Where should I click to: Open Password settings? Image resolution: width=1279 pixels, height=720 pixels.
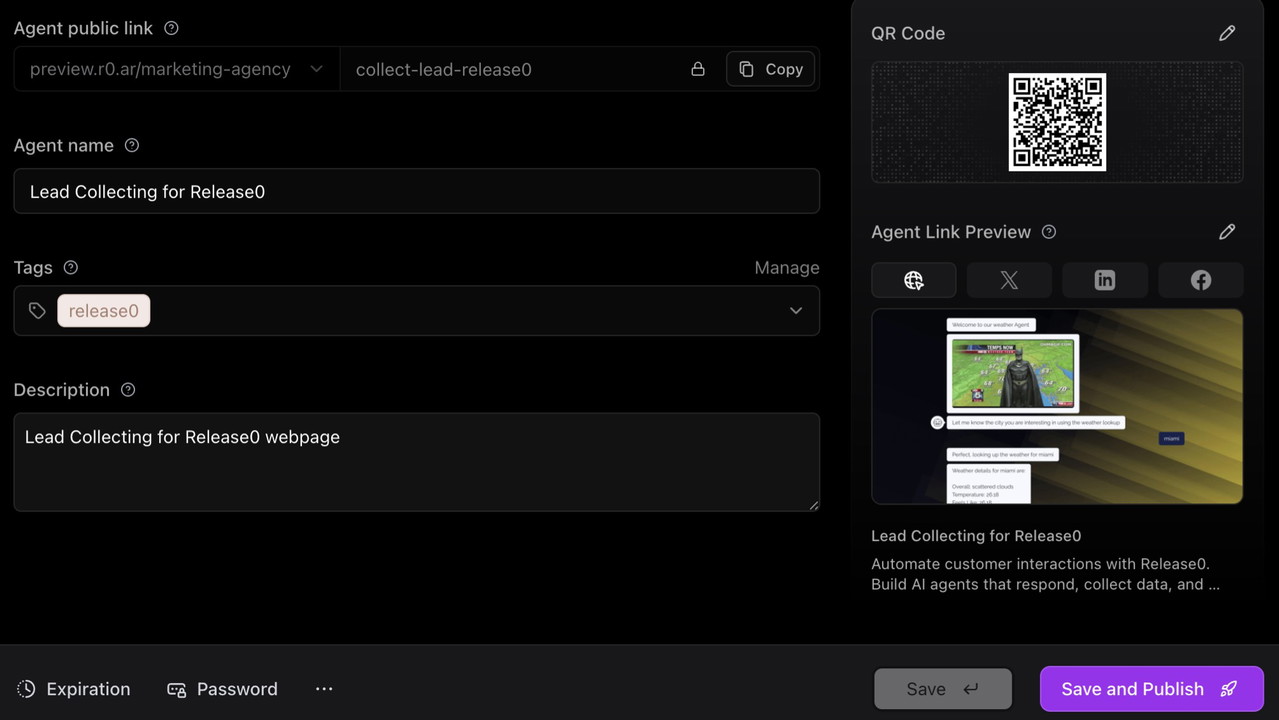(x=222, y=689)
